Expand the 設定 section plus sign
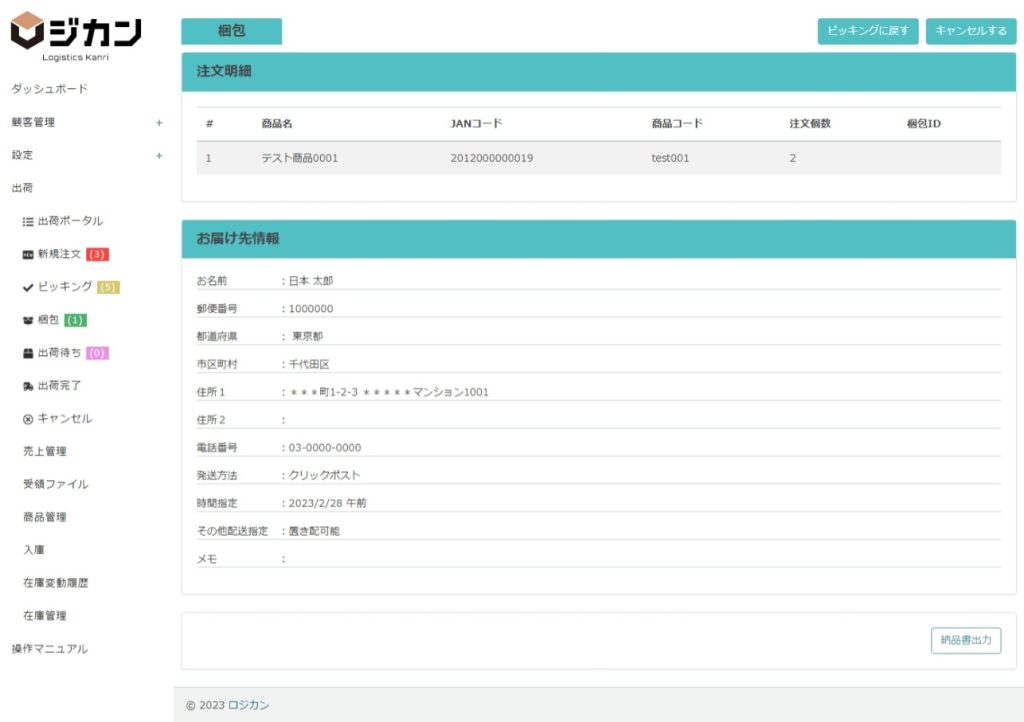Viewport: 1024px width, 722px height. [x=159, y=156]
